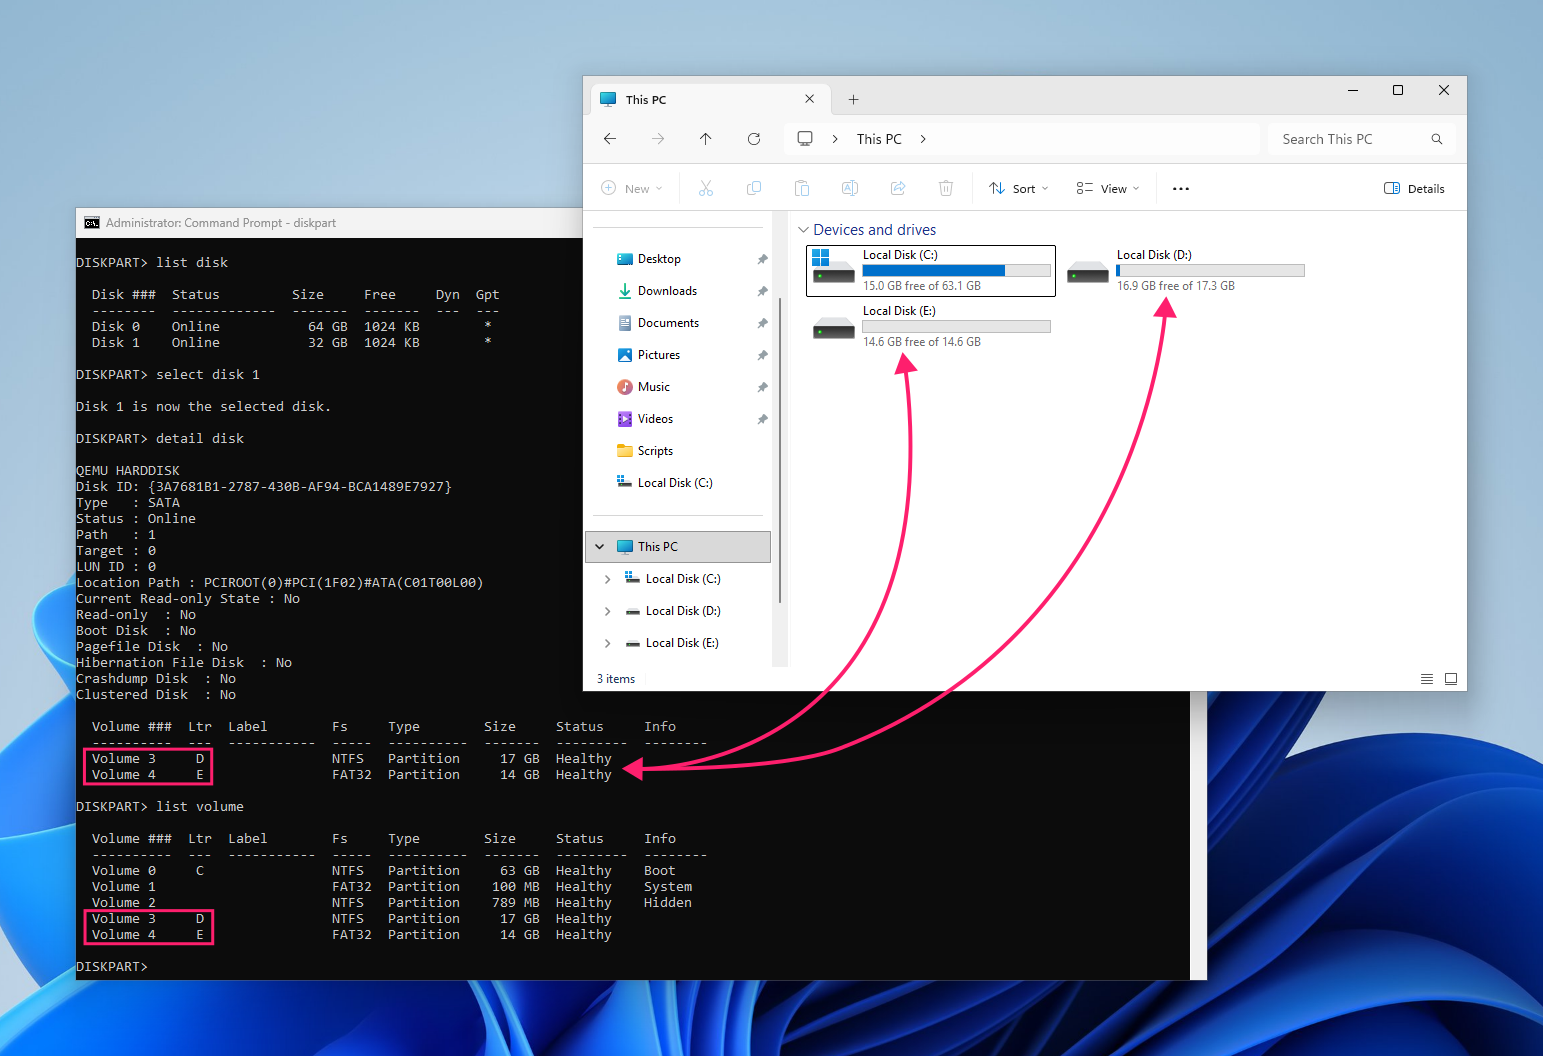Click the search magnifier icon
Image resolution: width=1543 pixels, height=1056 pixels.
[x=1437, y=139]
